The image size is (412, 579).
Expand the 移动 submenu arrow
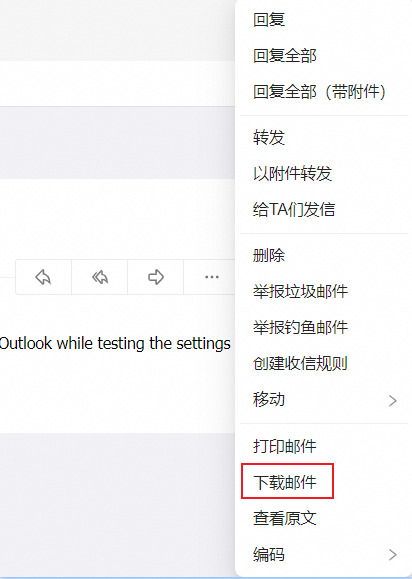[393, 401]
